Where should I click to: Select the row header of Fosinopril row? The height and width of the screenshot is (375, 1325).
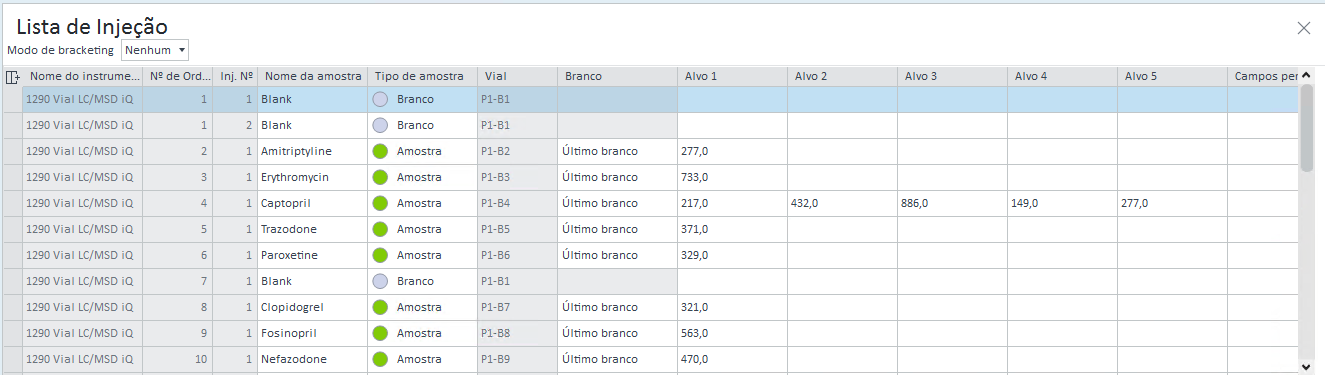tap(12, 333)
